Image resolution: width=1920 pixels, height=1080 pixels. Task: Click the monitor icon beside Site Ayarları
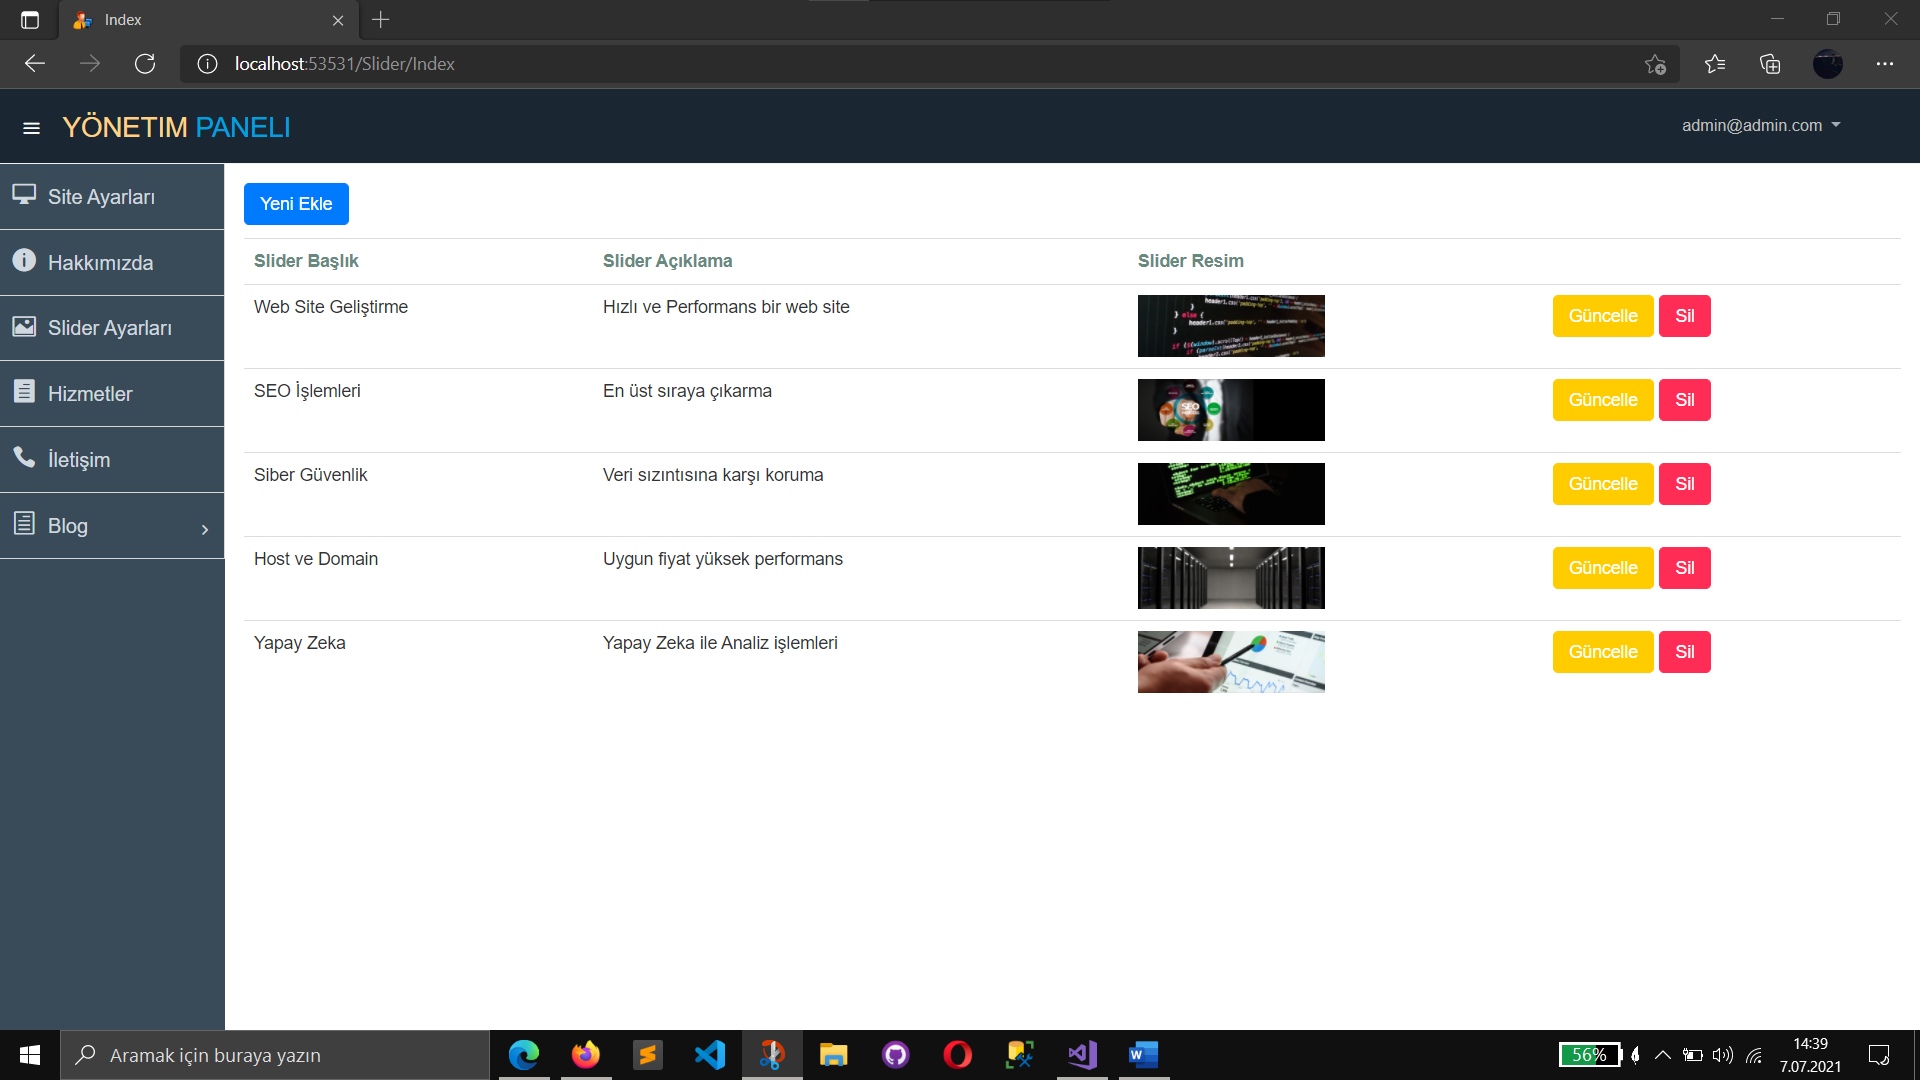pos(24,194)
